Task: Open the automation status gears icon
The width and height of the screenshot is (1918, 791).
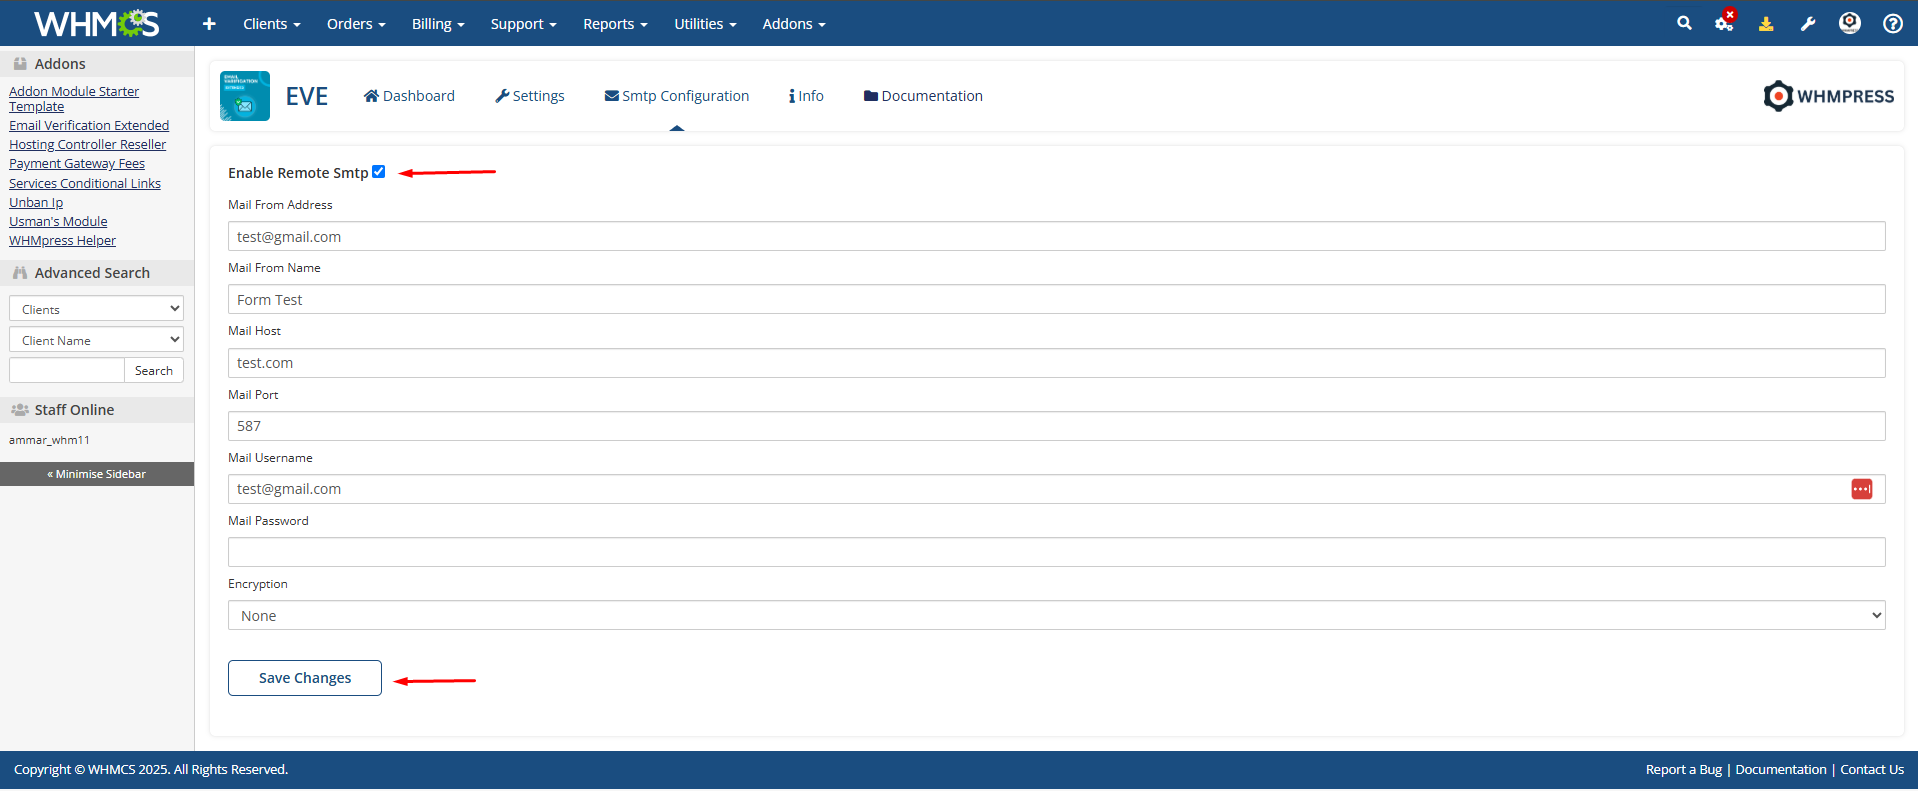Action: (x=1725, y=22)
